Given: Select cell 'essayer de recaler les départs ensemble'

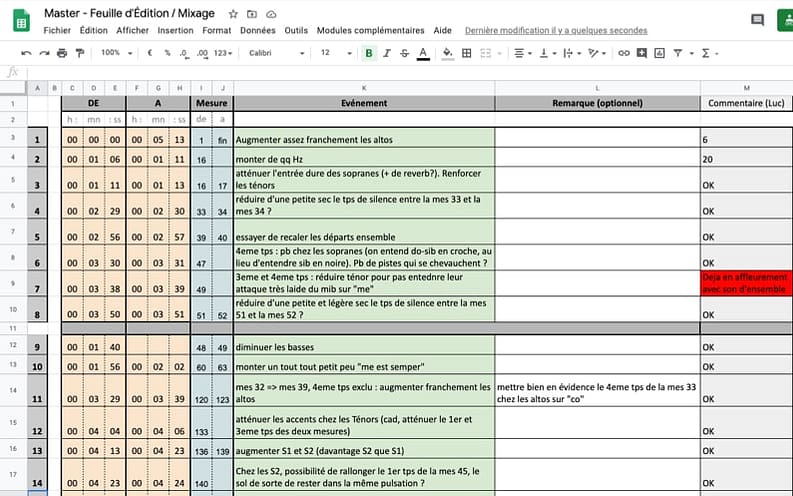Looking at the screenshot, I should coord(364,232).
